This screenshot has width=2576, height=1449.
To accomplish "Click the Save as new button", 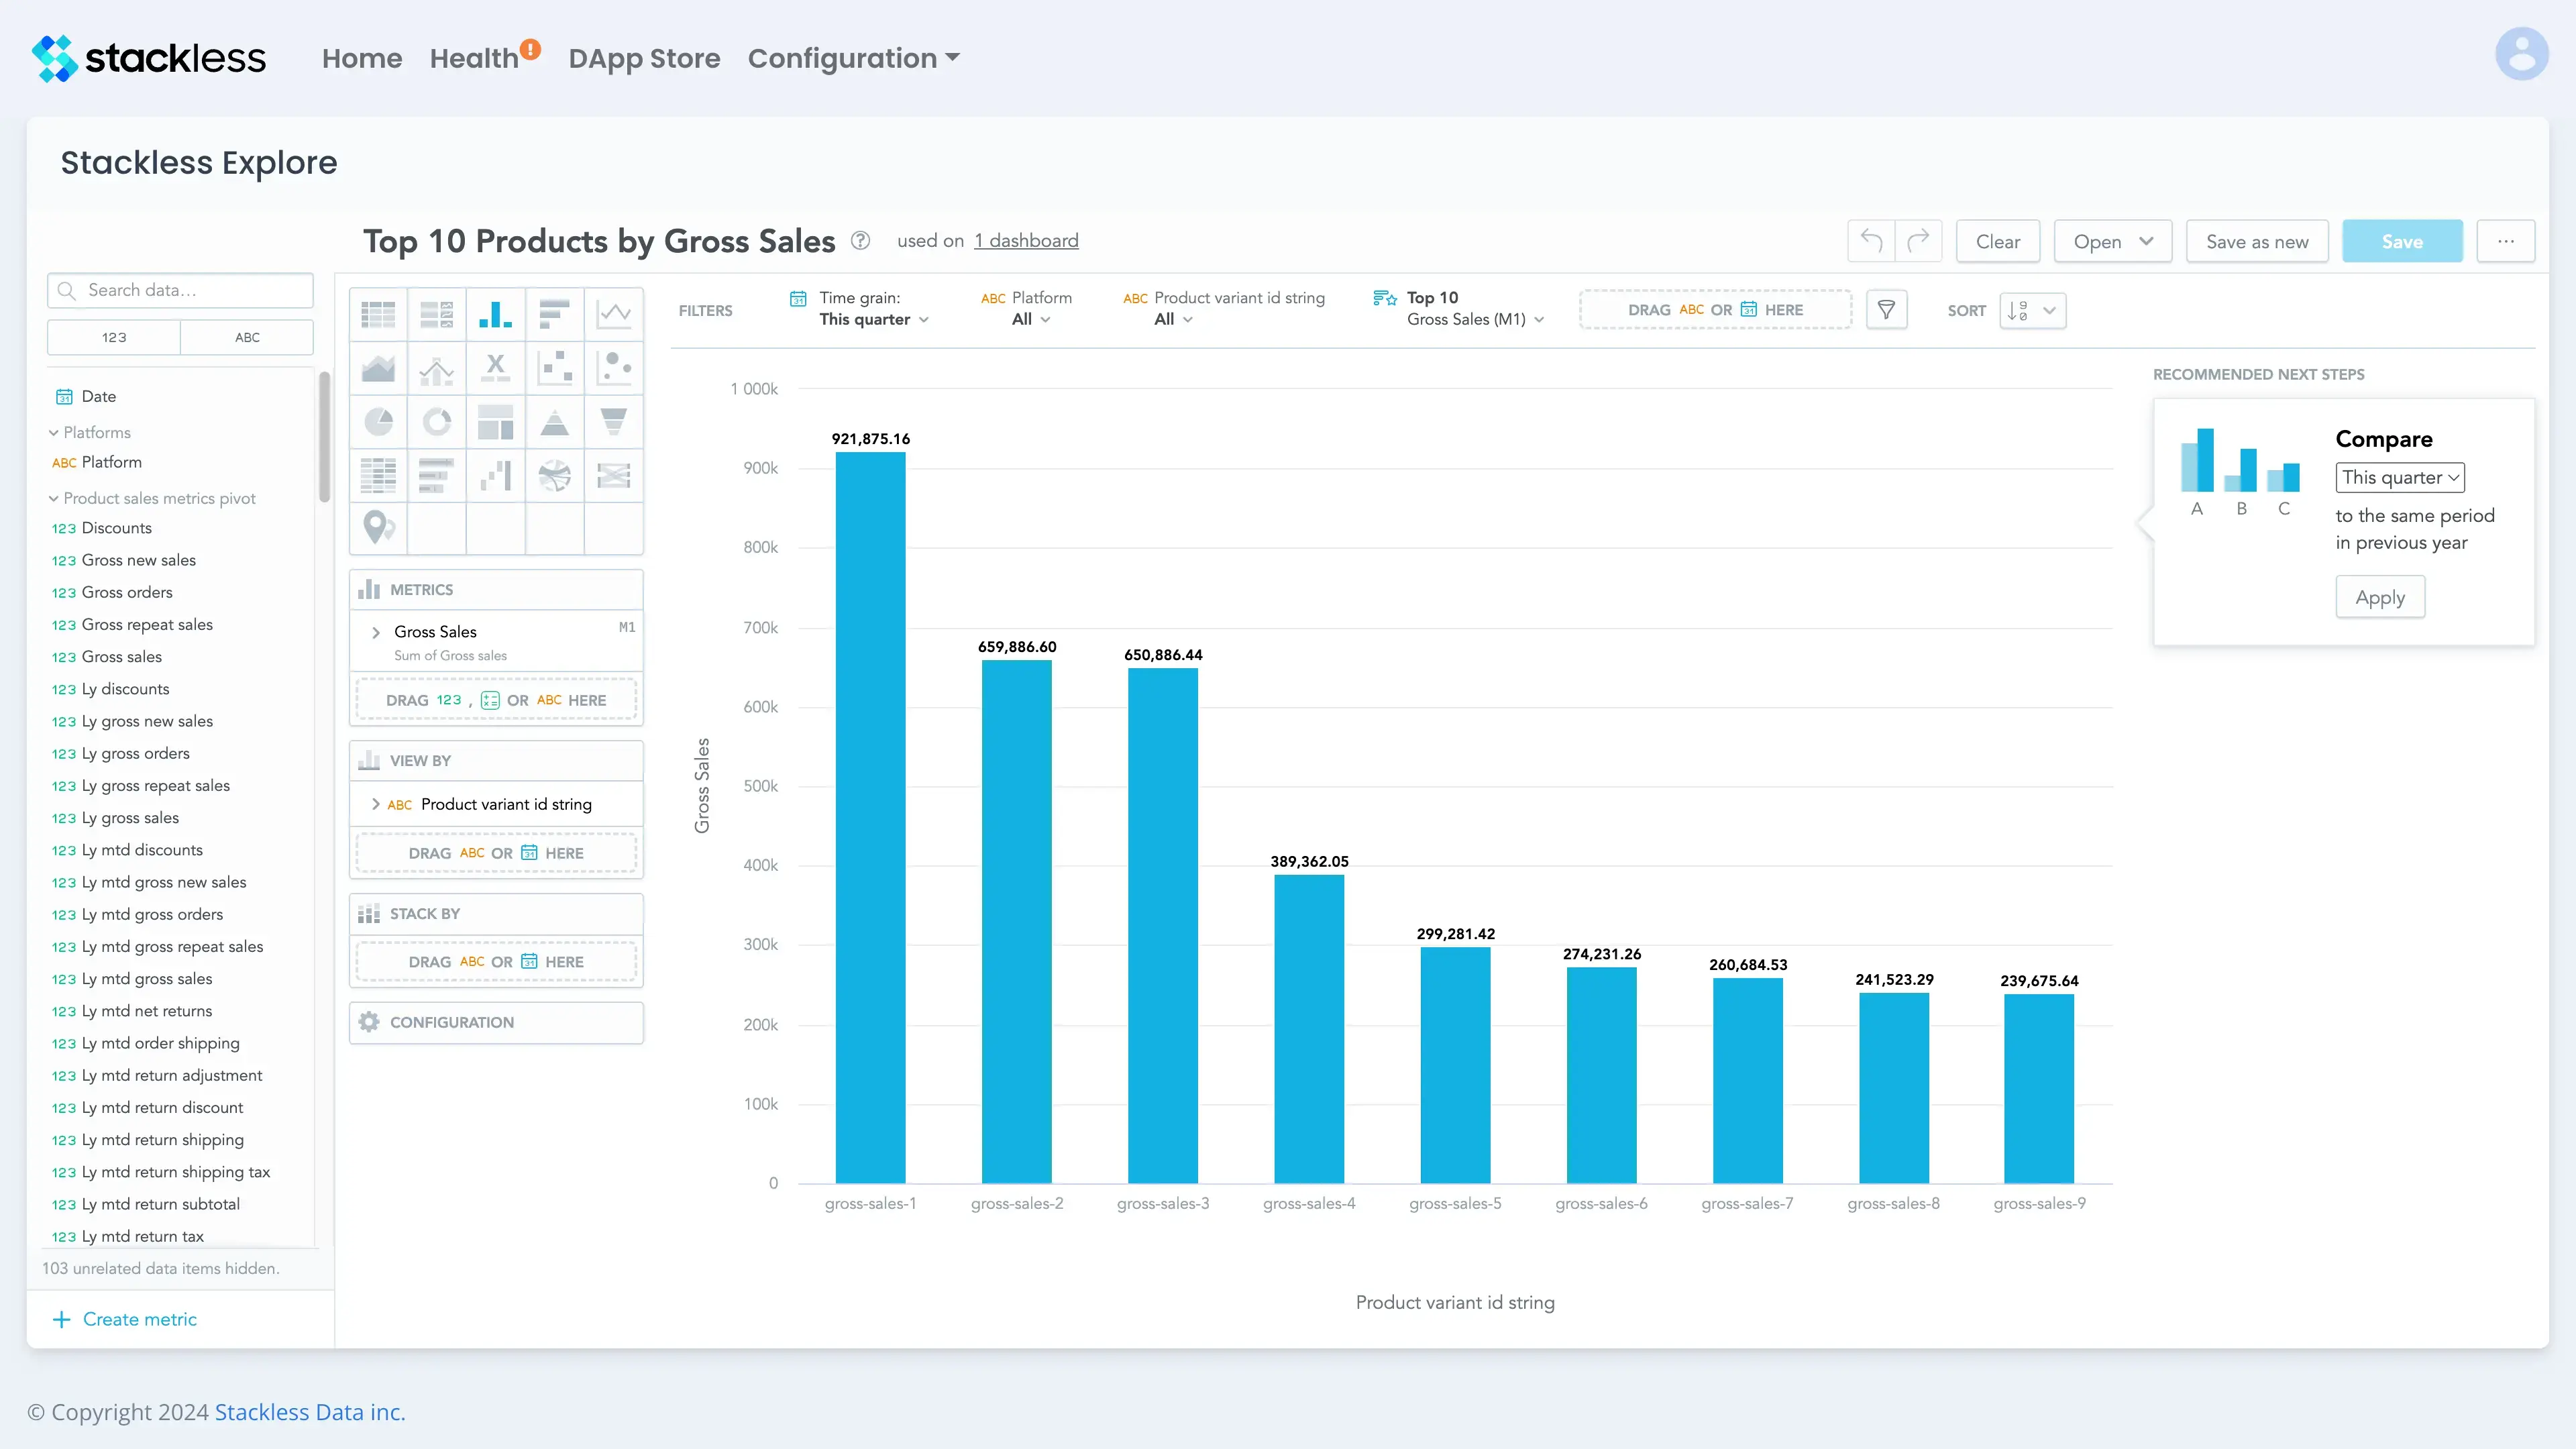I will click(x=2256, y=241).
